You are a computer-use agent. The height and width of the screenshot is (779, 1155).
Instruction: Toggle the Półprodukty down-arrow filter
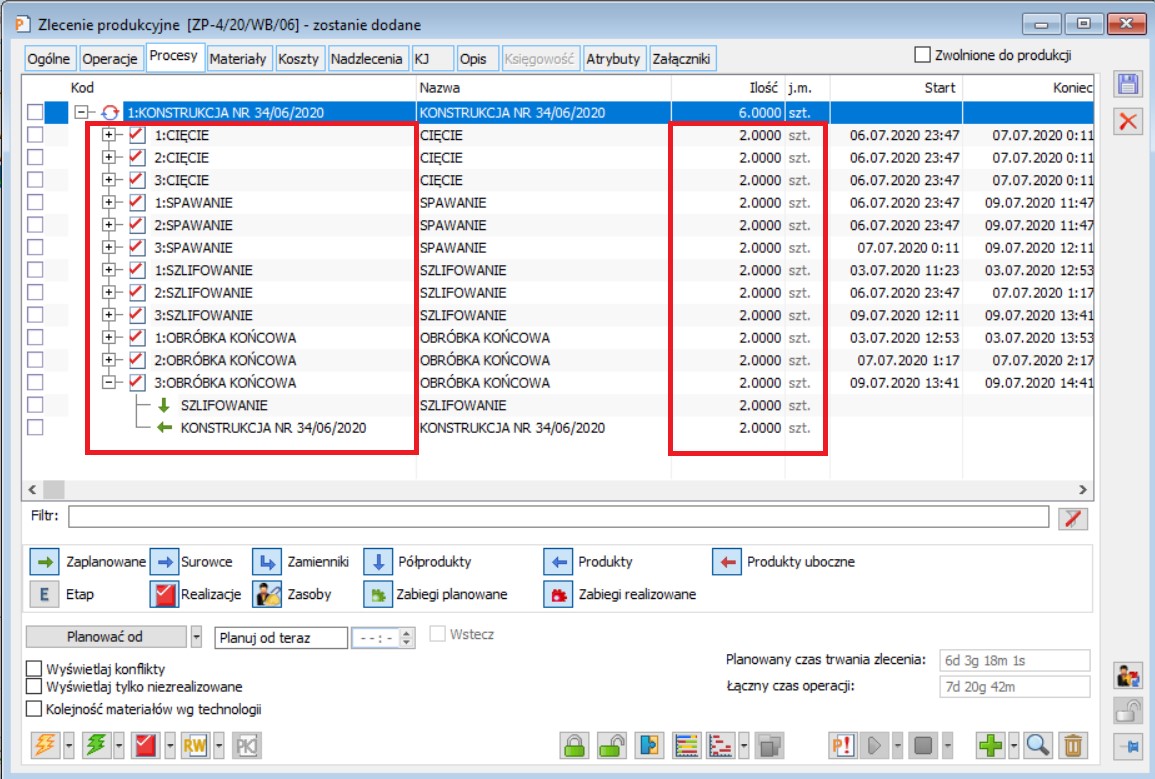(x=378, y=562)
